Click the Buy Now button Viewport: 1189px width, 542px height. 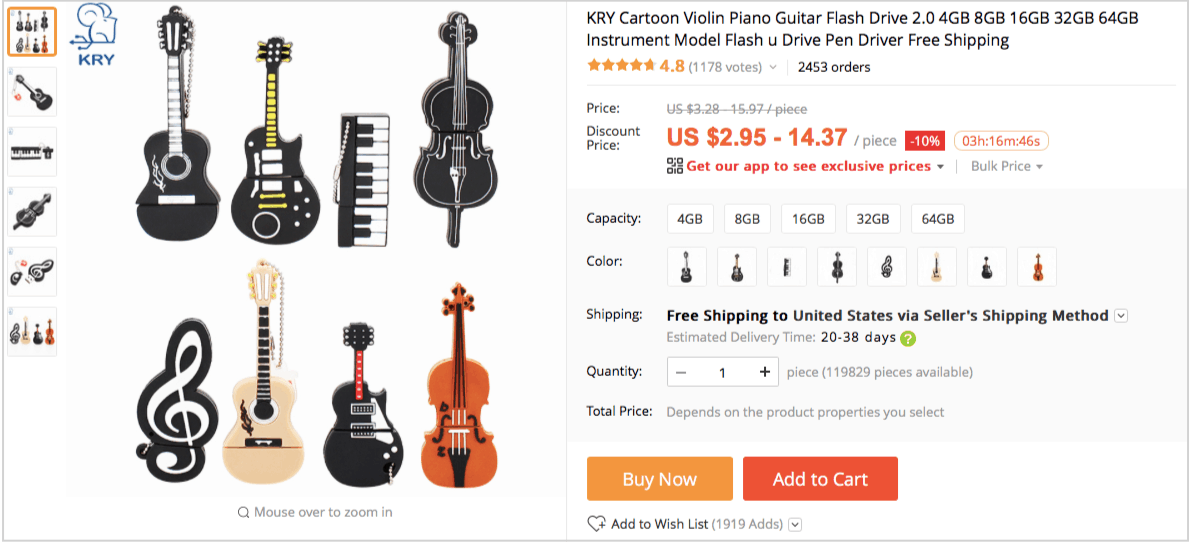pyautogui.click(x=659, y=479)
